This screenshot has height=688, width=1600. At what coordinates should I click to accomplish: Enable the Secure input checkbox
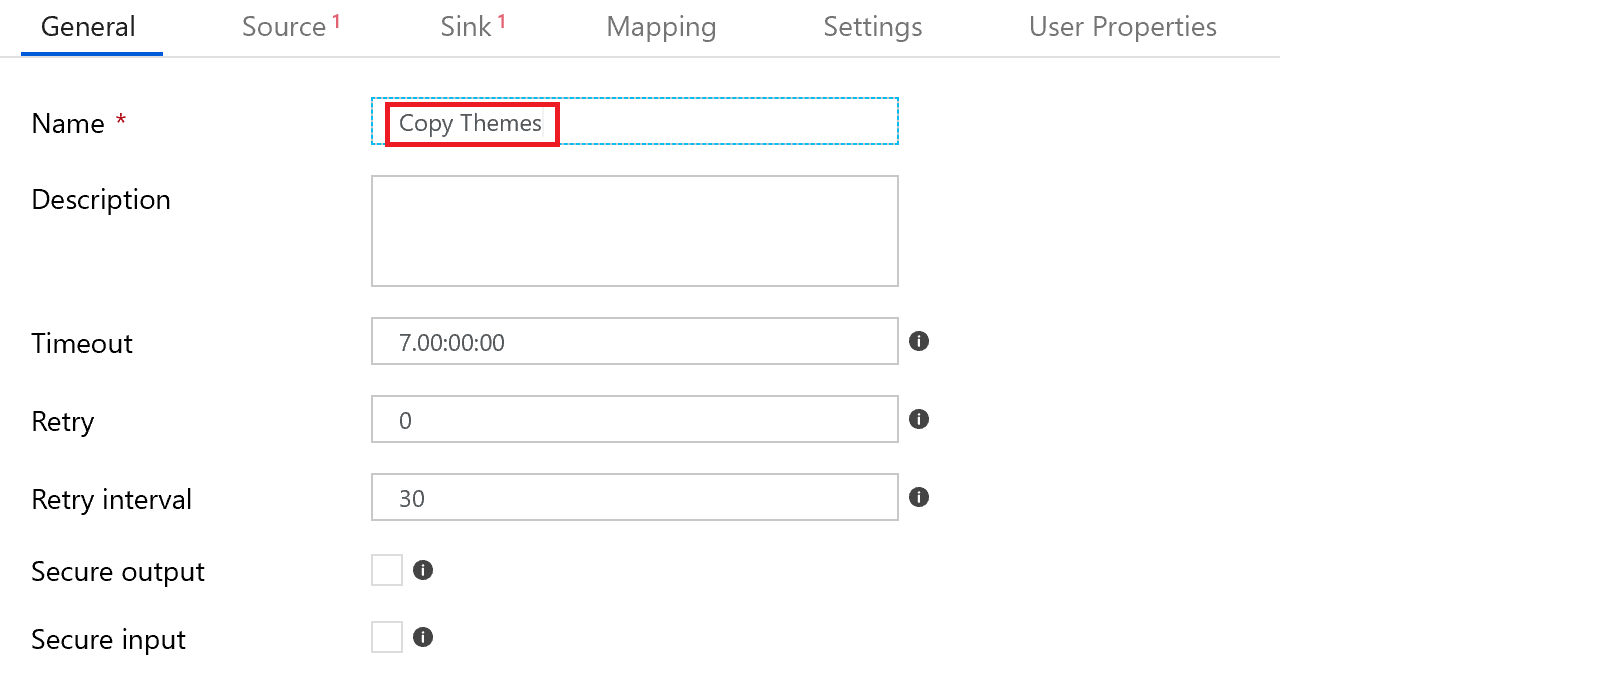387,637
